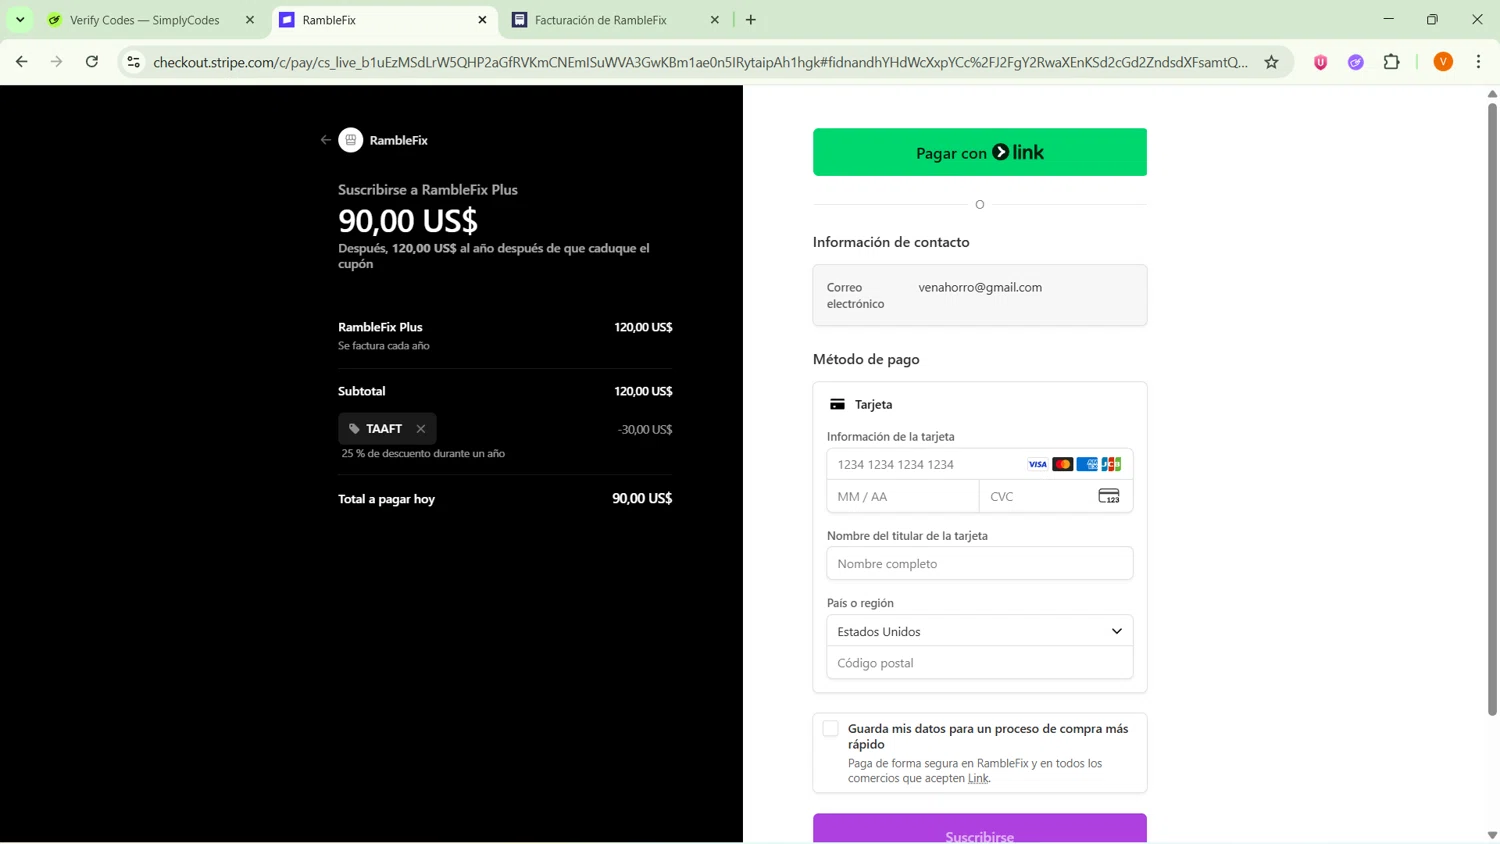
Task: Click the JCB card brand icon
Action: coord(1111,464)
